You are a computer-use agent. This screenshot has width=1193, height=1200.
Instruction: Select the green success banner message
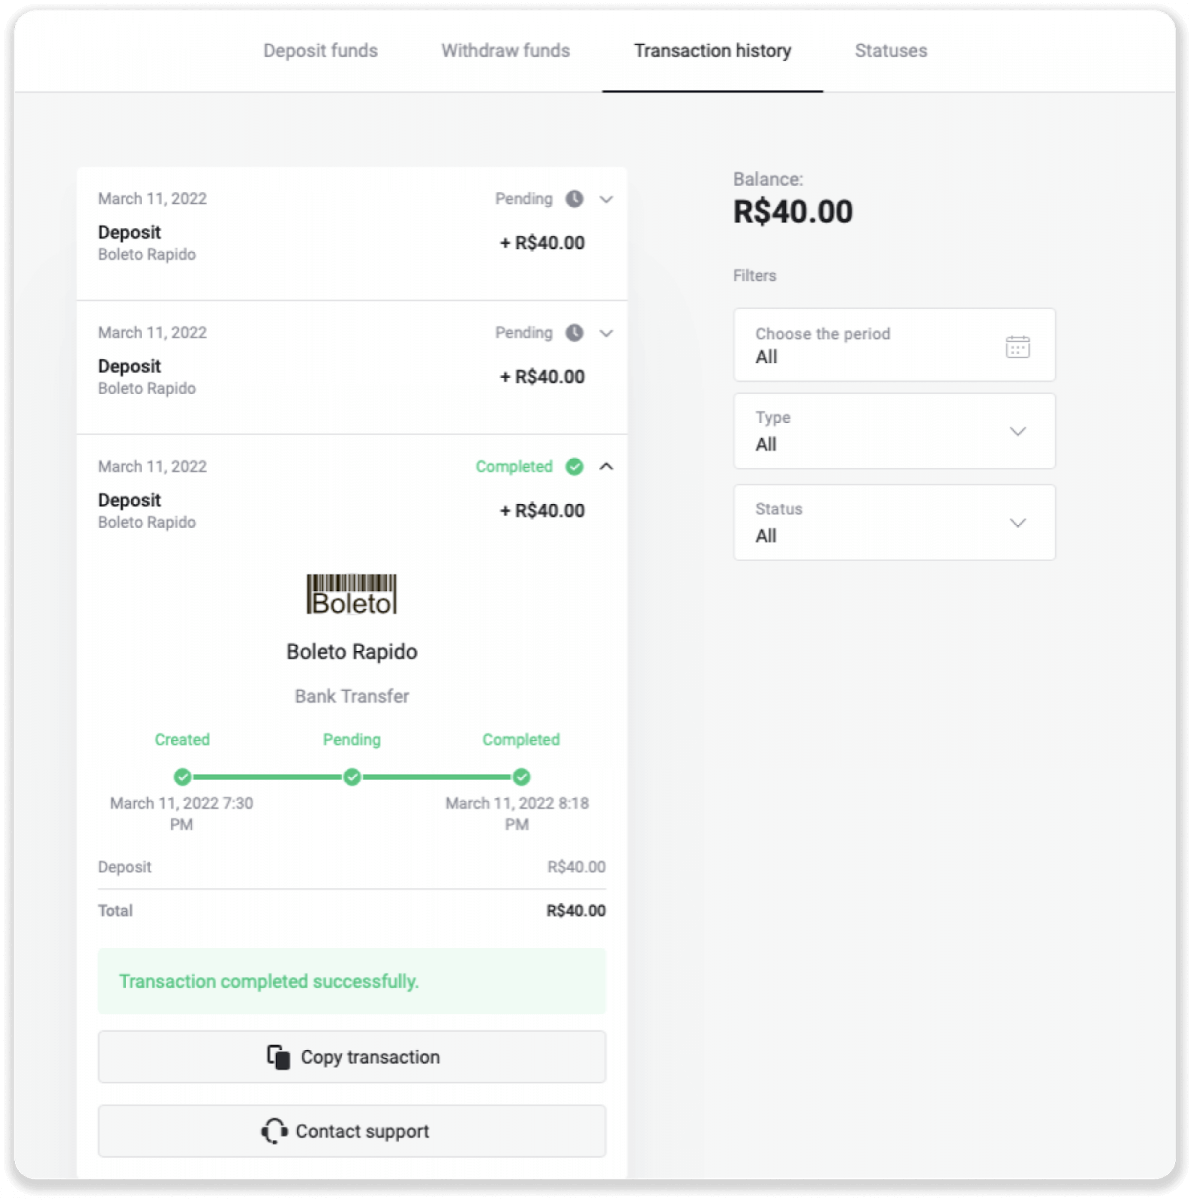click(x=351, y=981)
